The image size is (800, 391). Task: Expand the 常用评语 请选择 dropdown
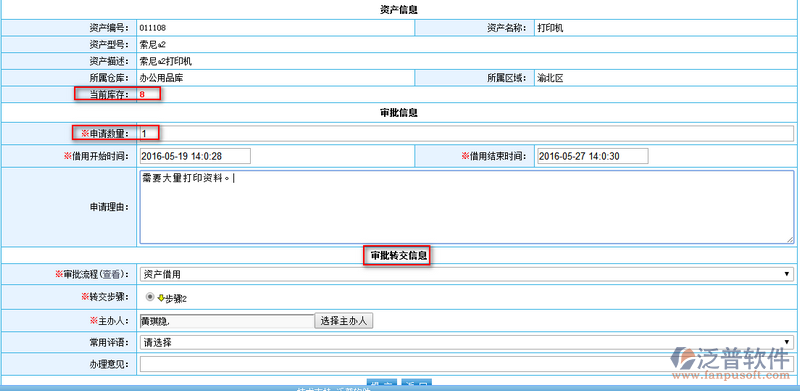tap(466, 343)
